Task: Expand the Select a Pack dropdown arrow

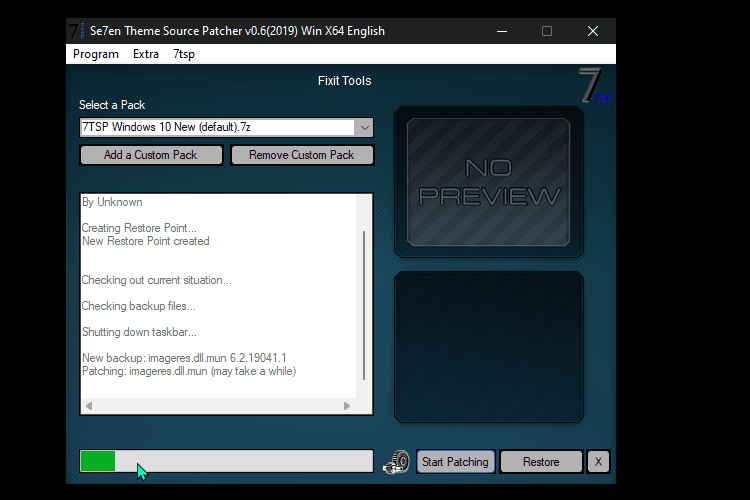Action: [364, 128]
